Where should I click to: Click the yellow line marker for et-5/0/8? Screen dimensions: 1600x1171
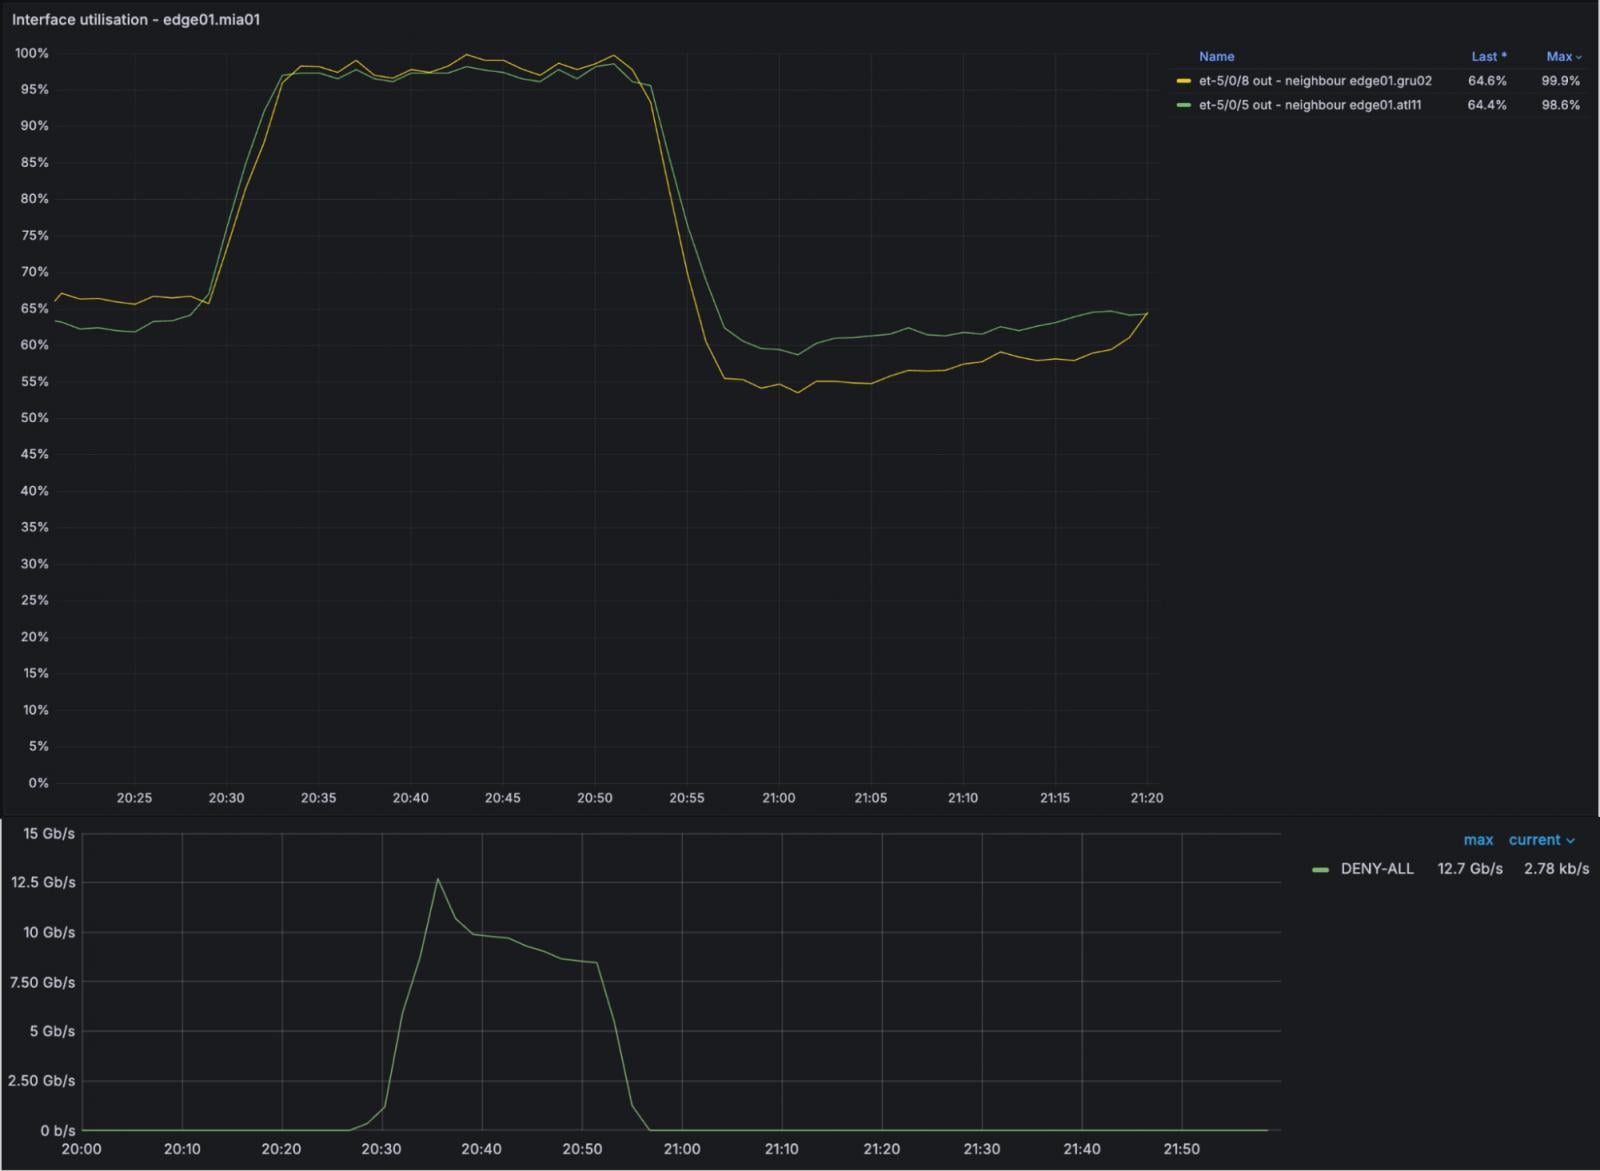pyautogui.click(x=1183, y=81)
